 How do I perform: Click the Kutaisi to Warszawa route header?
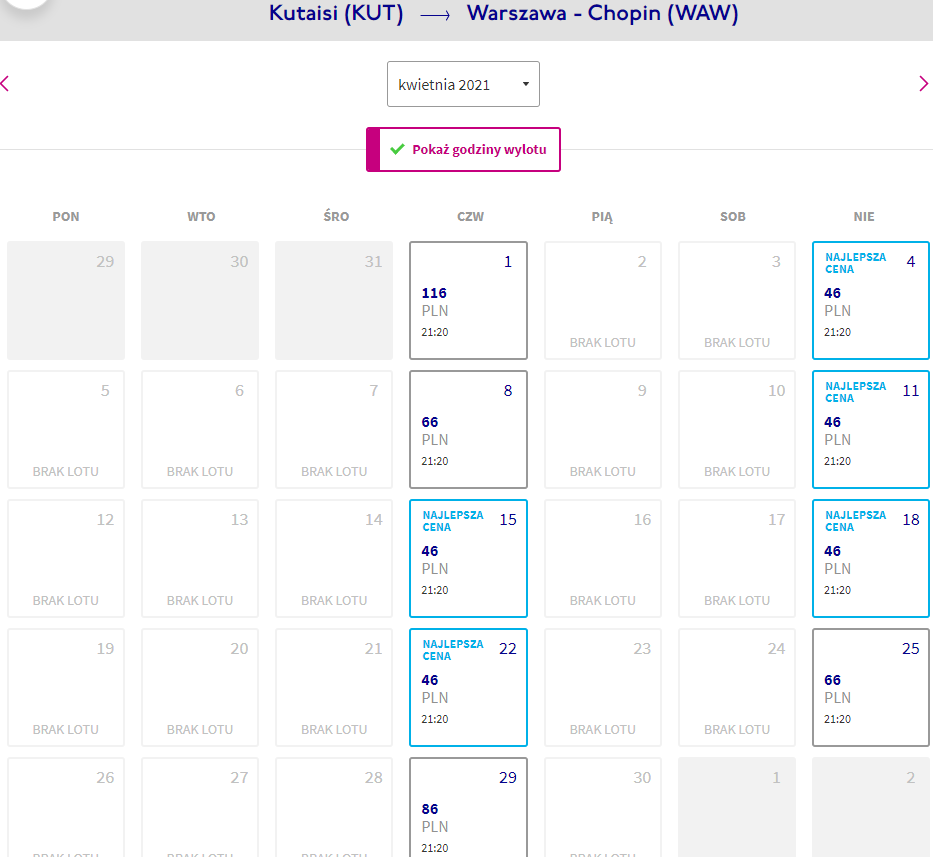[503, 13]
